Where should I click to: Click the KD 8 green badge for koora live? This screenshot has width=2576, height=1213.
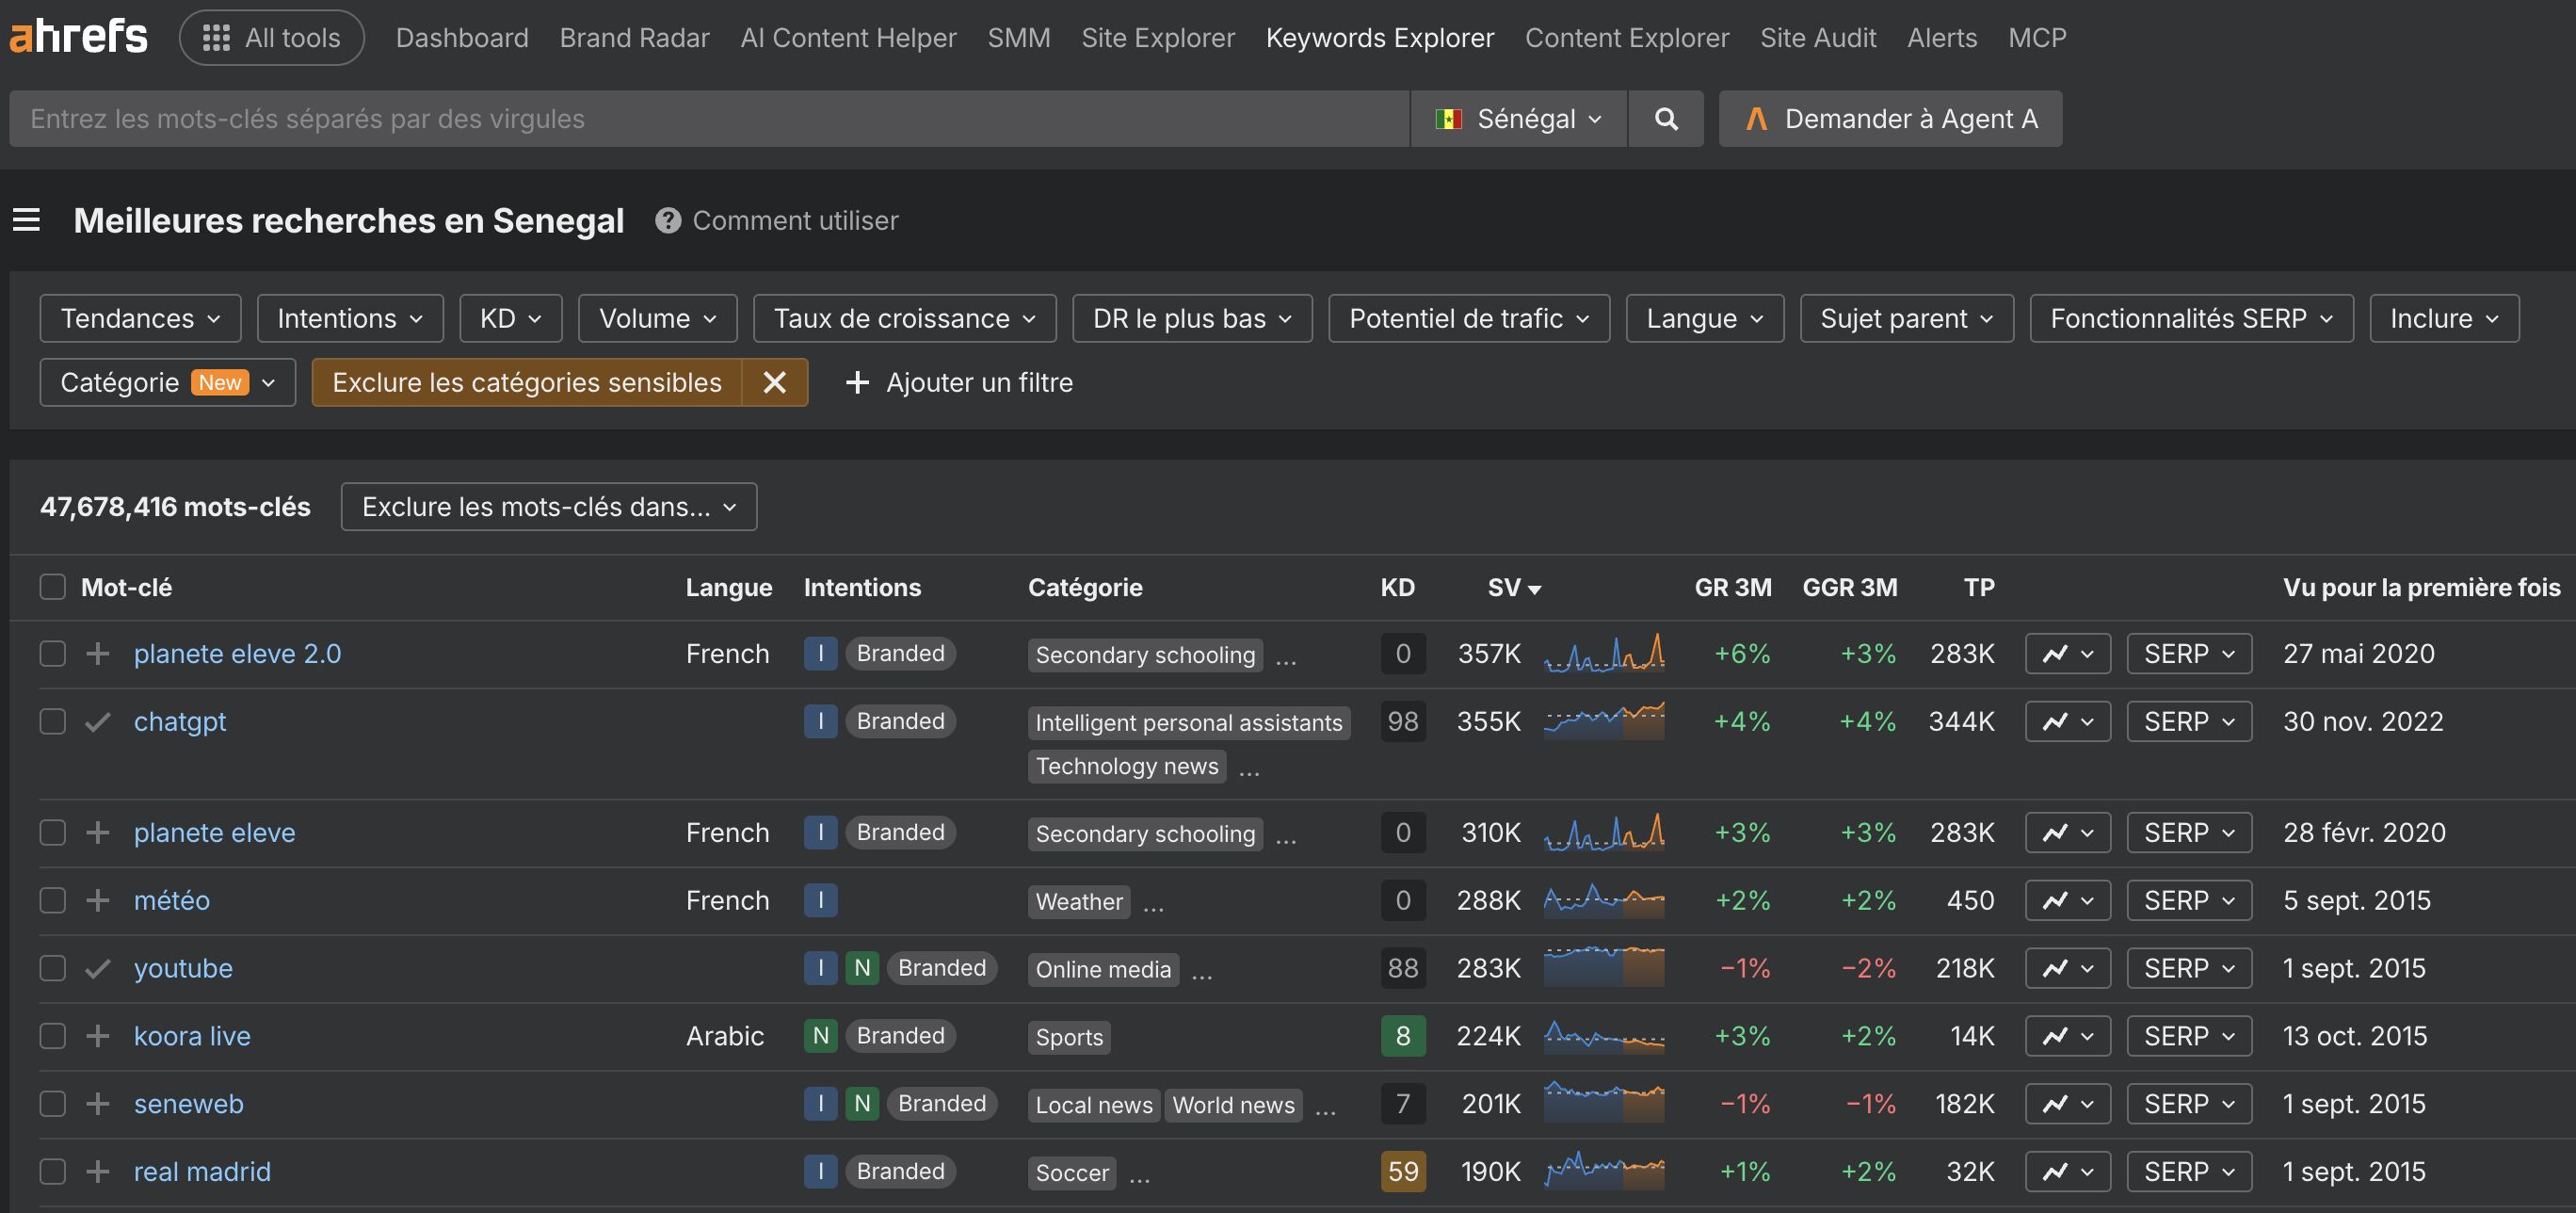click(1403, 1036)
